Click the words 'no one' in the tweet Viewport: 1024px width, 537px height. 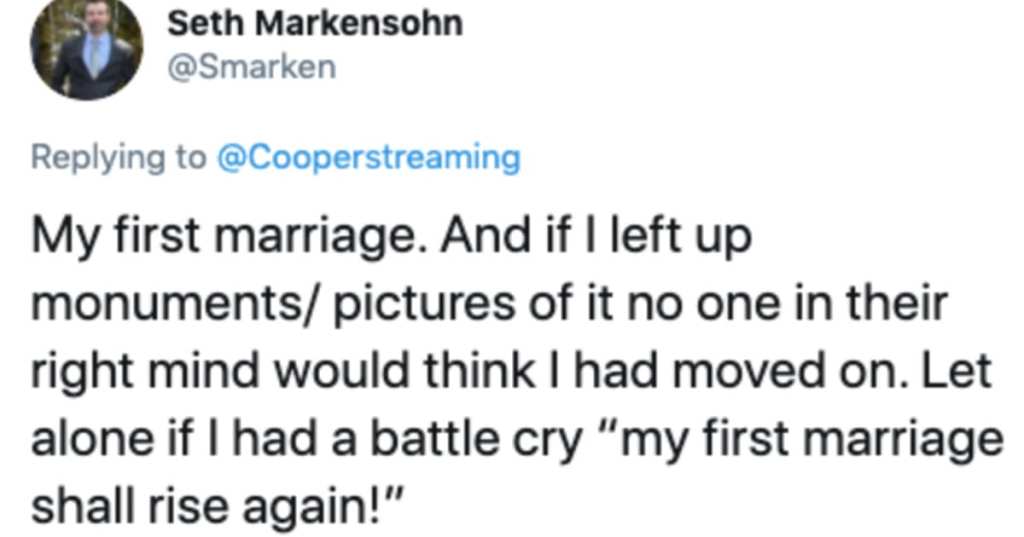[x=706, y=305]
